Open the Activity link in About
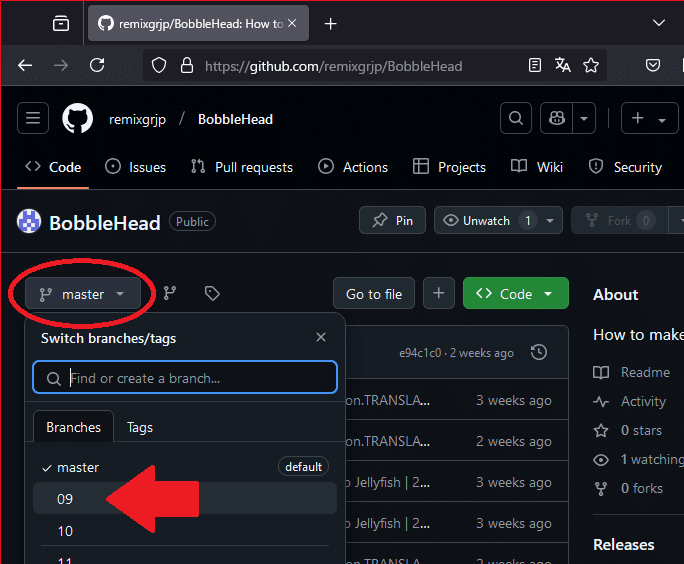The height and width of the screenshot is (564, 684). point(629,401)
